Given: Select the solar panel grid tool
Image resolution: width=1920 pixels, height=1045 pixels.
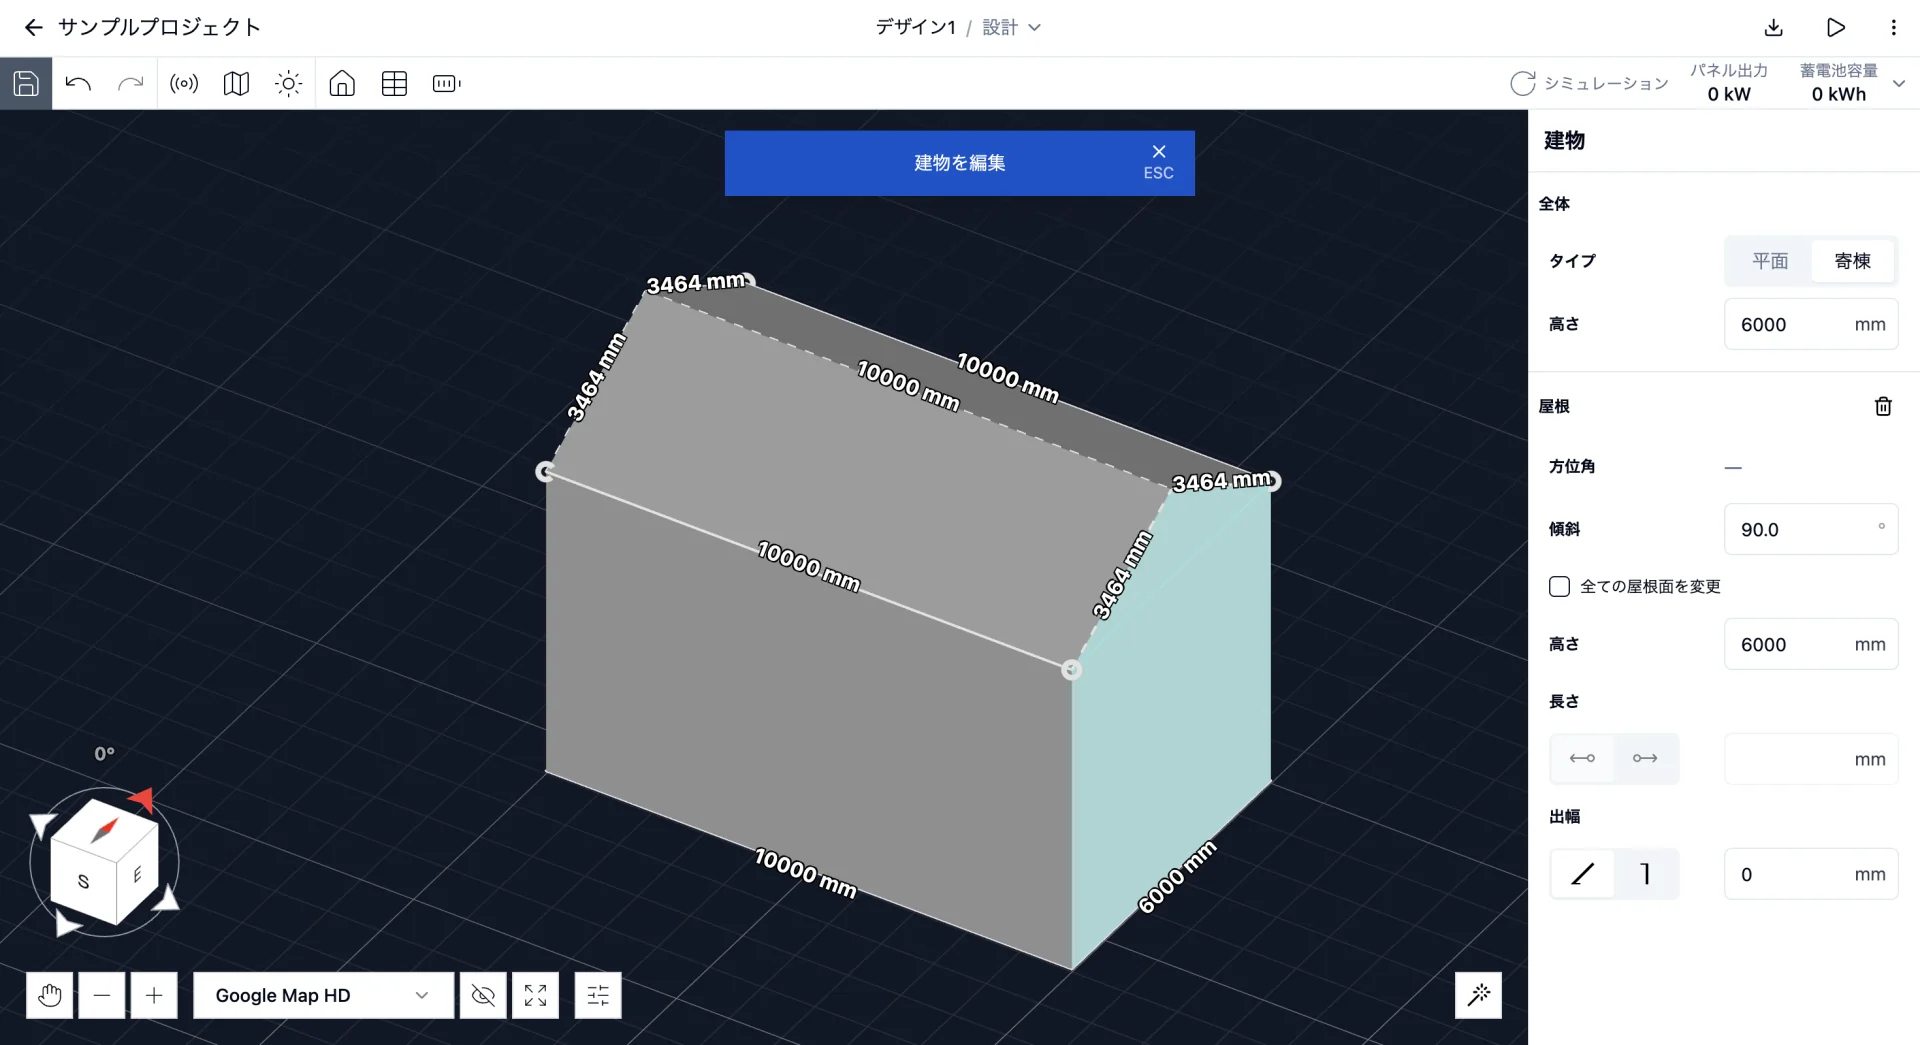Looking at the screenshot, I should pos(394,84).
